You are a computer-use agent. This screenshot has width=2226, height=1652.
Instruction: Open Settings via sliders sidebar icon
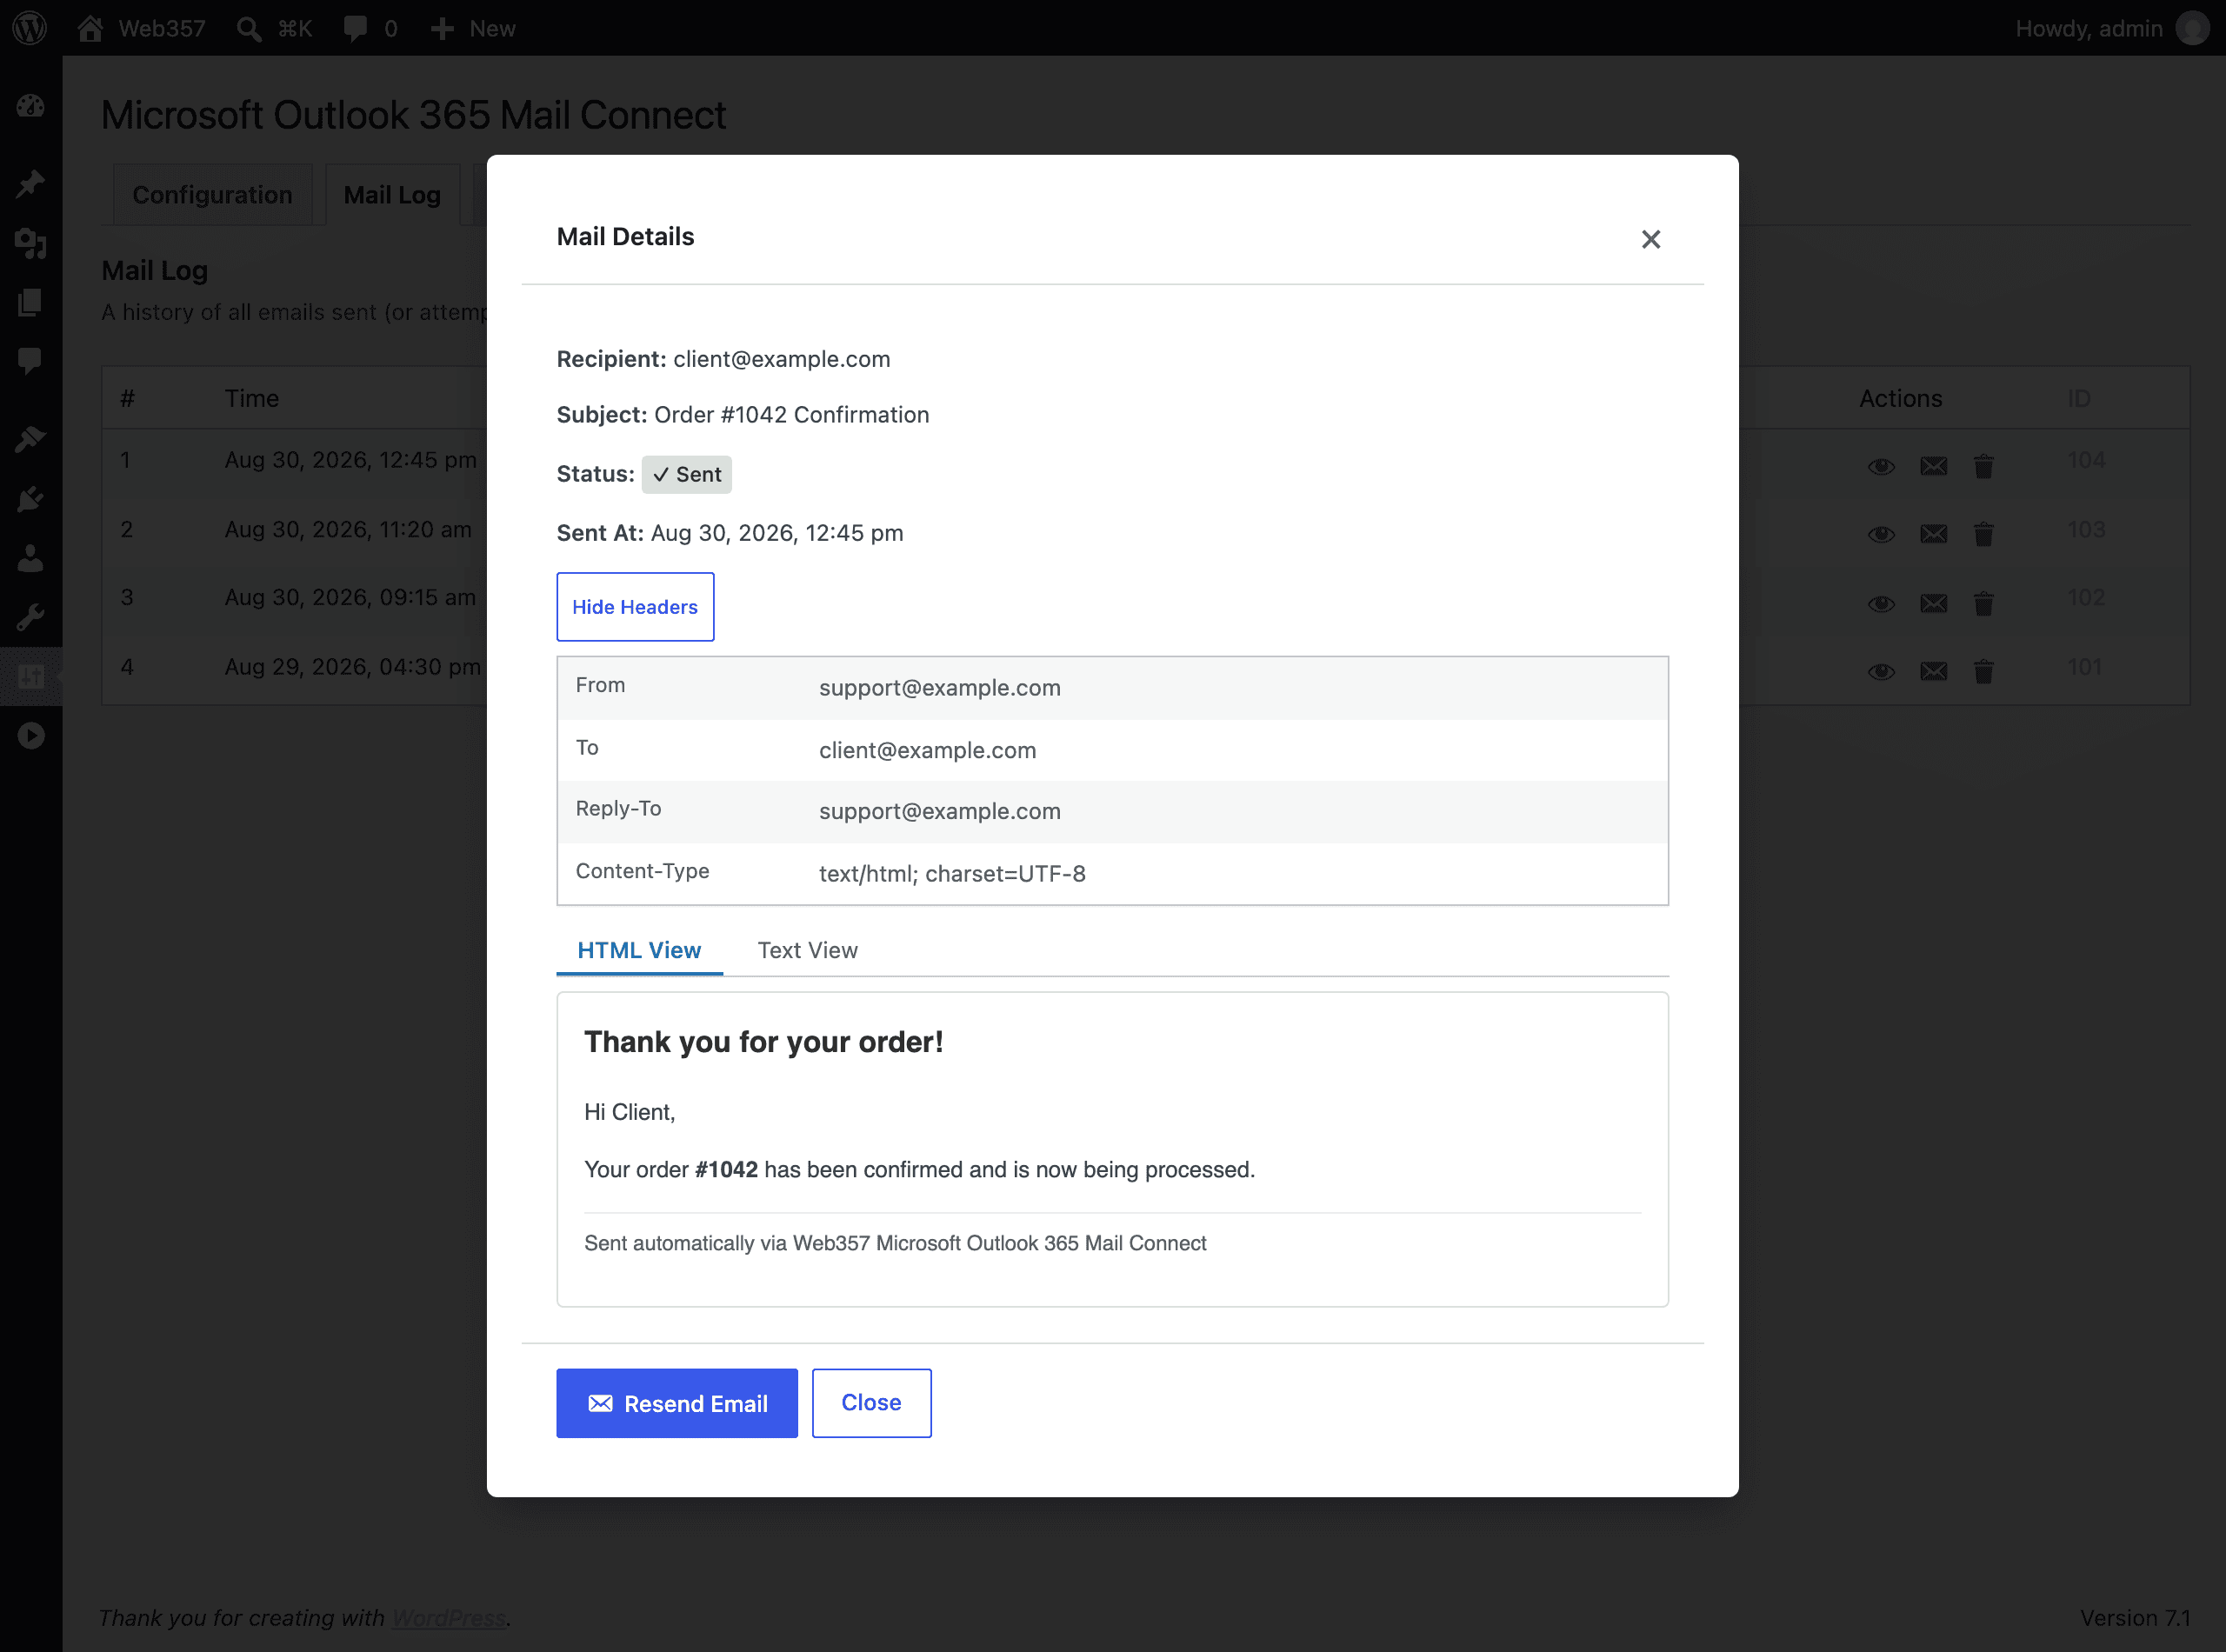pyautogui.click(x=31, y=677)
